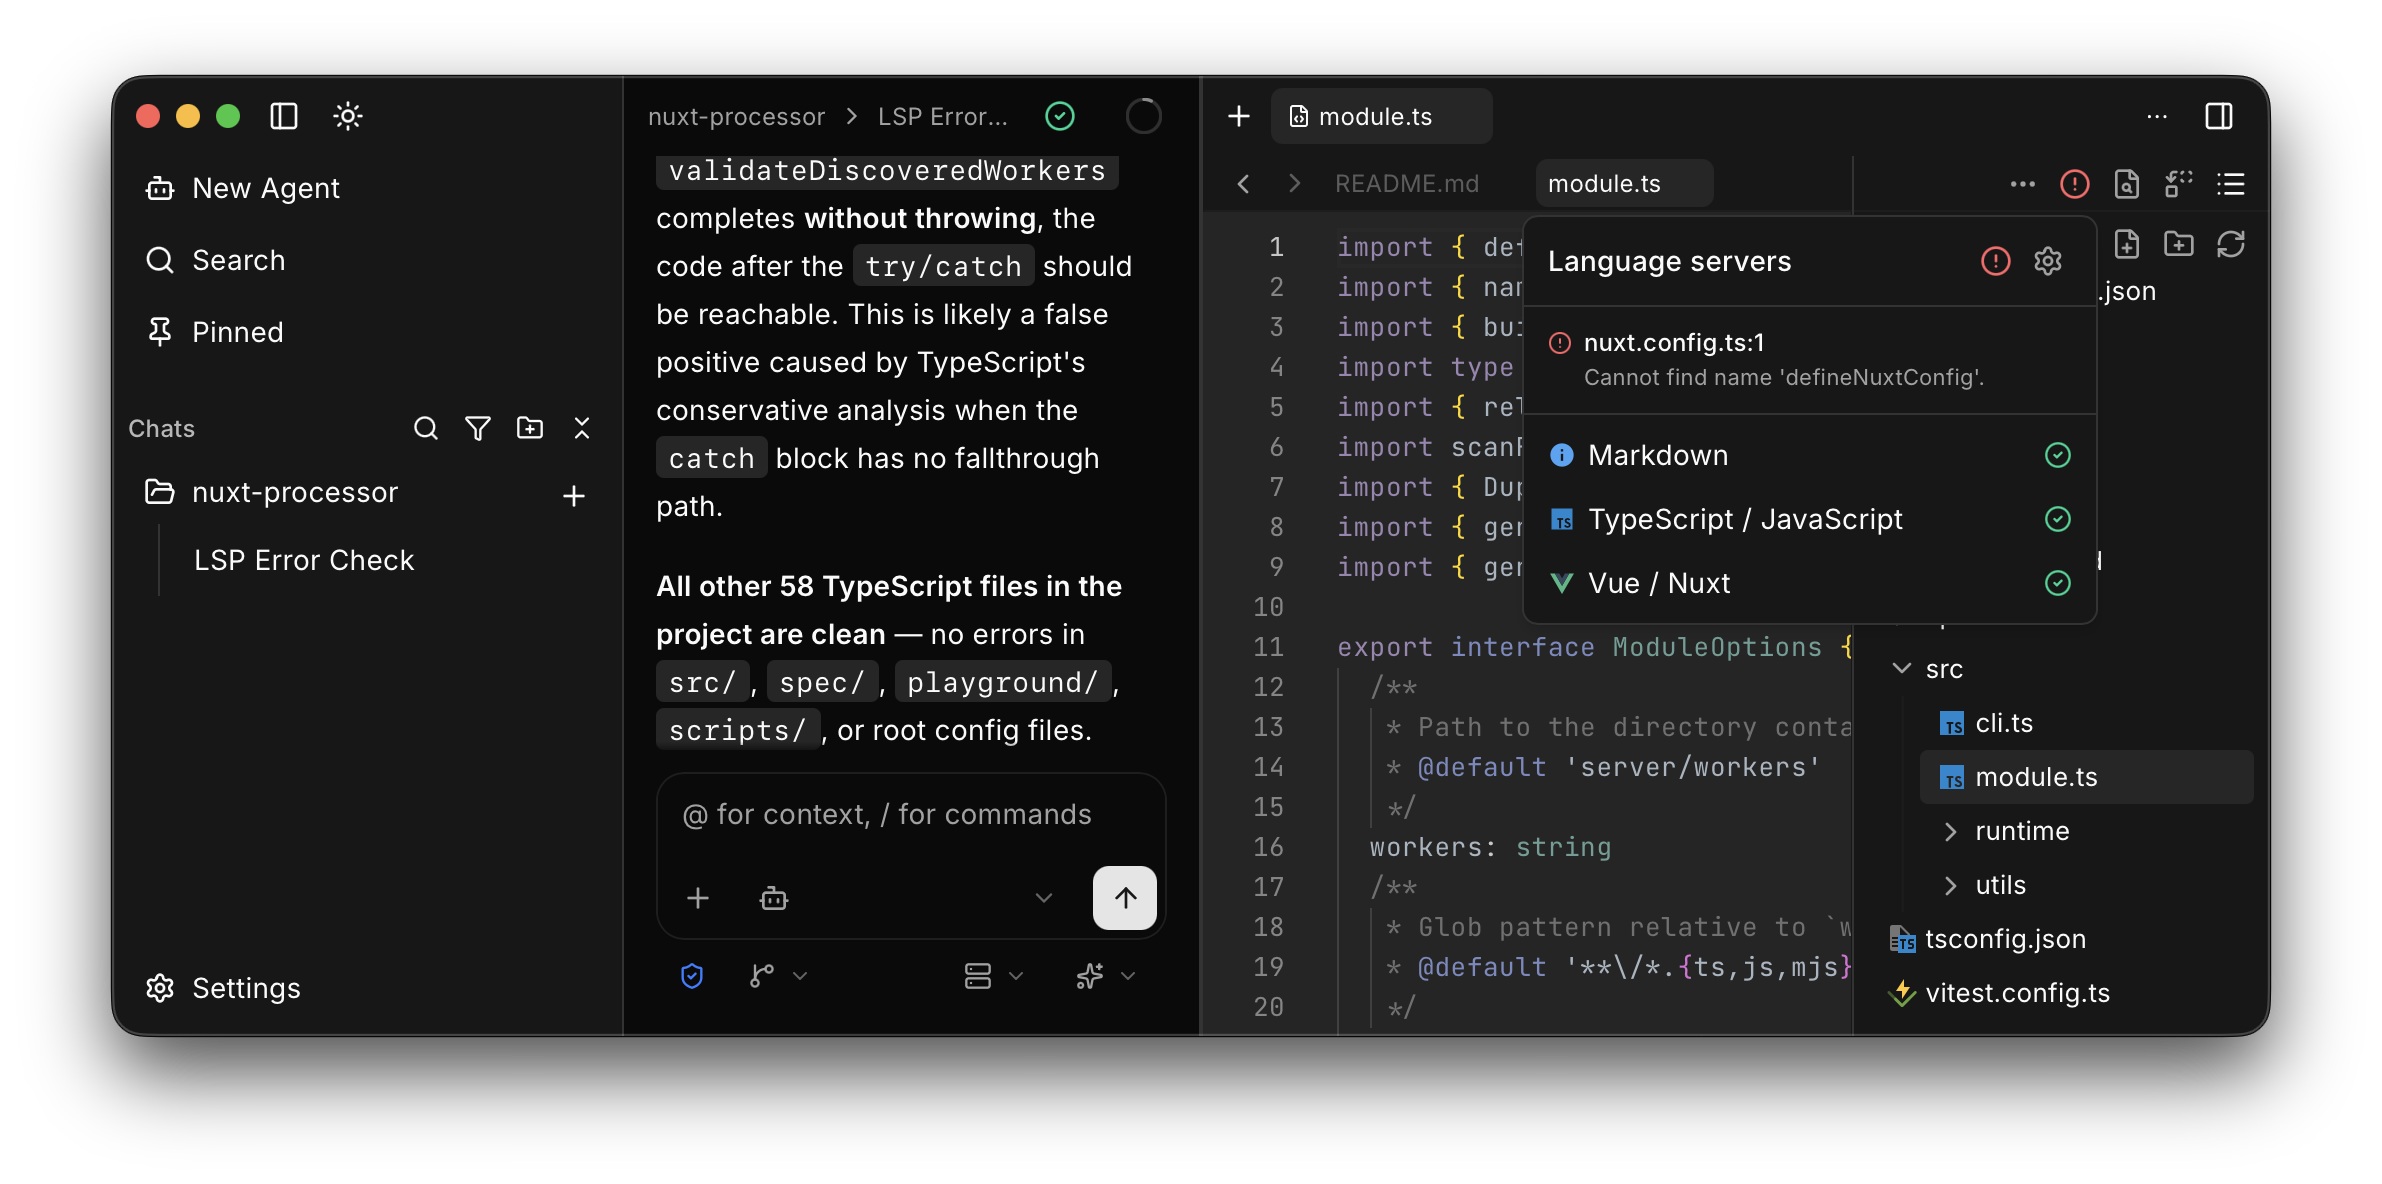The height and width of the screenshot is (1184, 2382).
Task: Click the green check status icon
Action: tap(1060, 117)
